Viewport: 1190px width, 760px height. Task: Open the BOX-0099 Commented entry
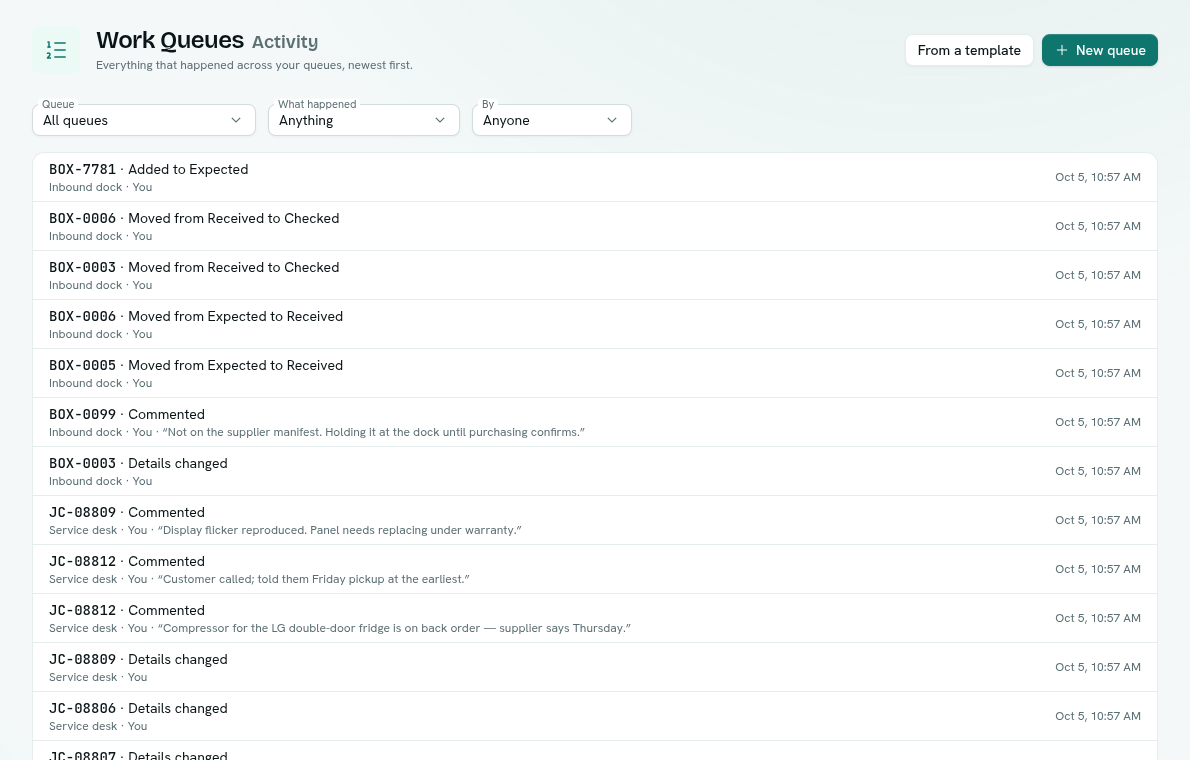coord(595,422)
